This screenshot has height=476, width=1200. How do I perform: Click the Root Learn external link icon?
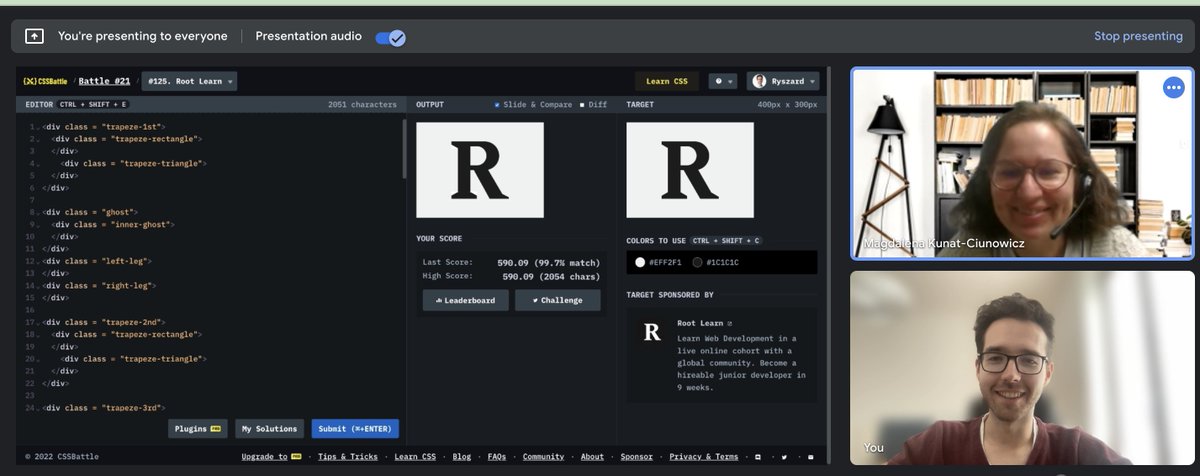(729, 324)
